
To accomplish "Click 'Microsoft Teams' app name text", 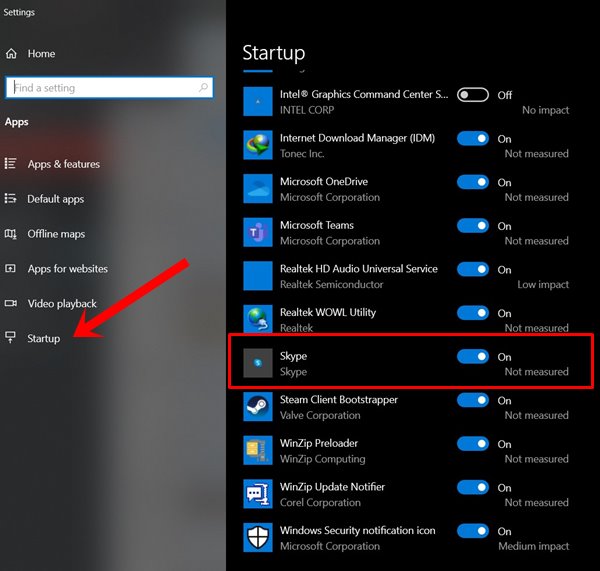I will [x=317, y=225].
